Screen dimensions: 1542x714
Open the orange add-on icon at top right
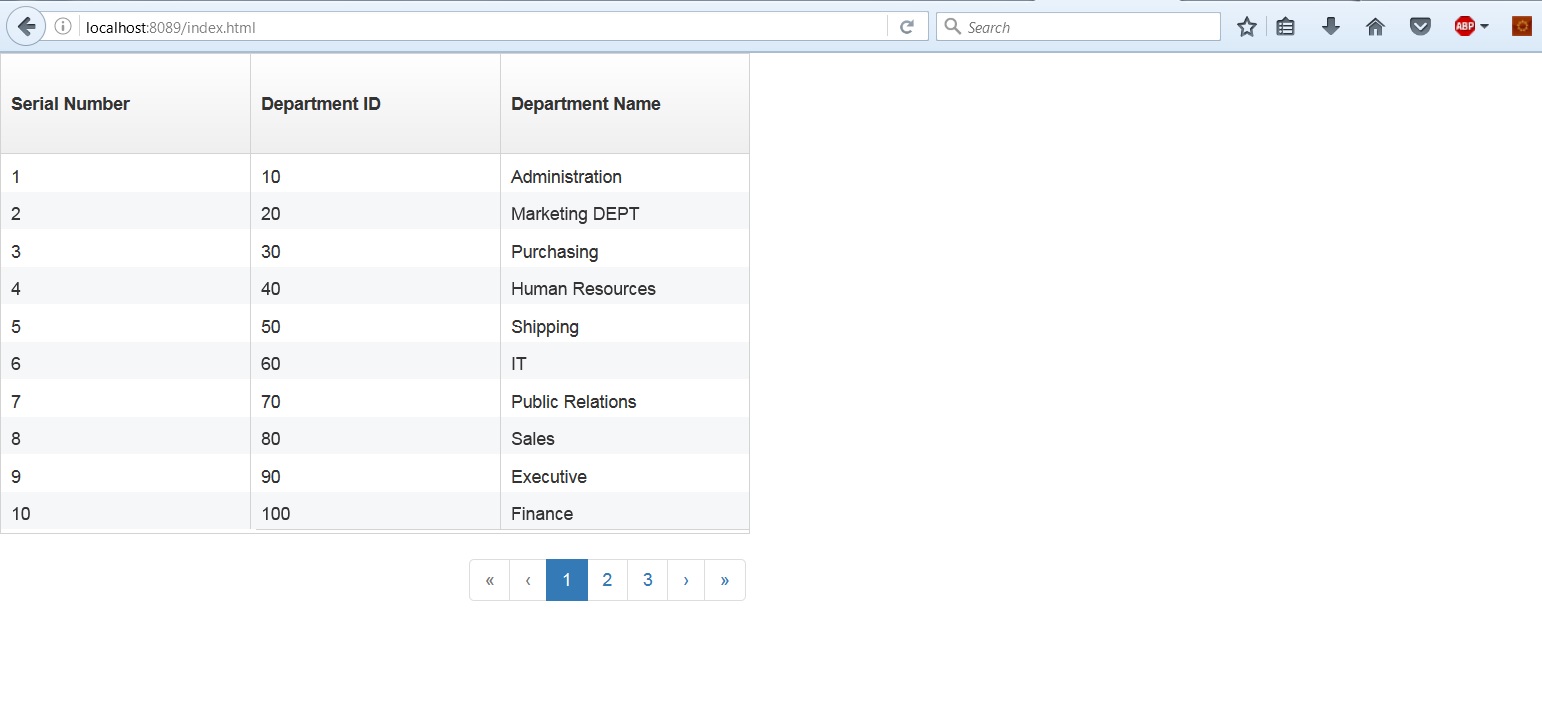(1521, 26)
